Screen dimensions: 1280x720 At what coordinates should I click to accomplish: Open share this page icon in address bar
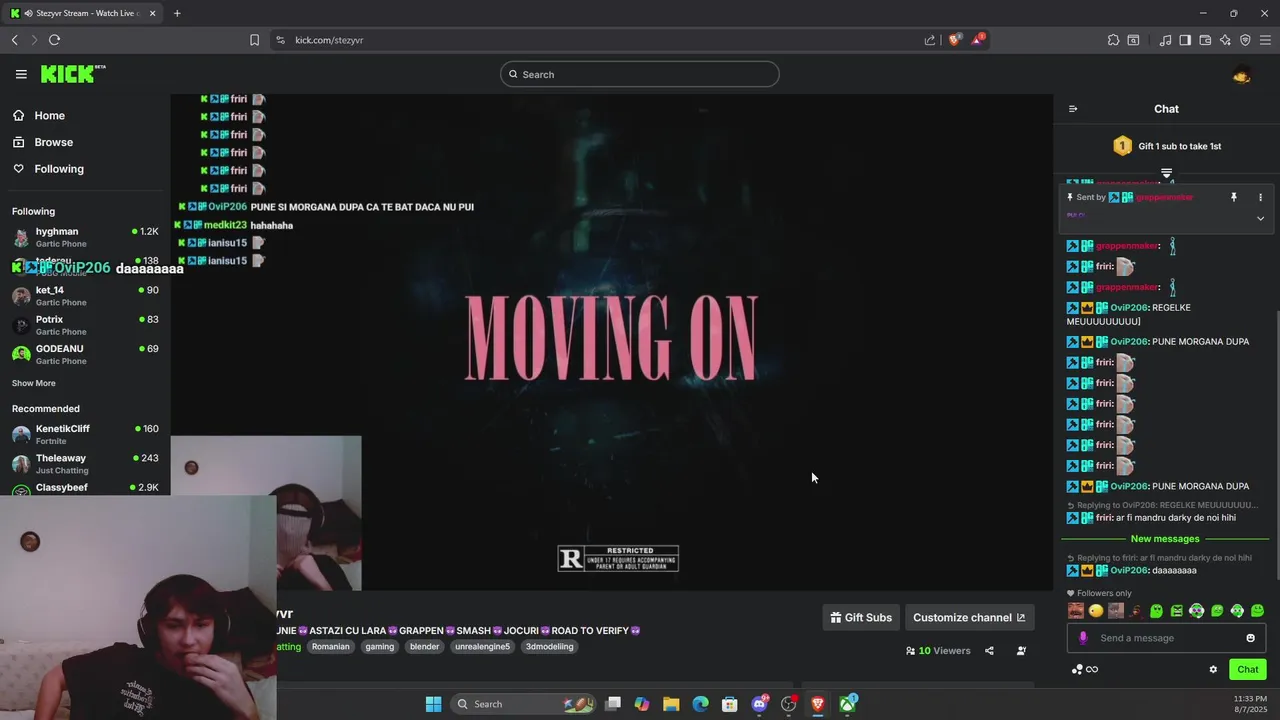(930, 40)
